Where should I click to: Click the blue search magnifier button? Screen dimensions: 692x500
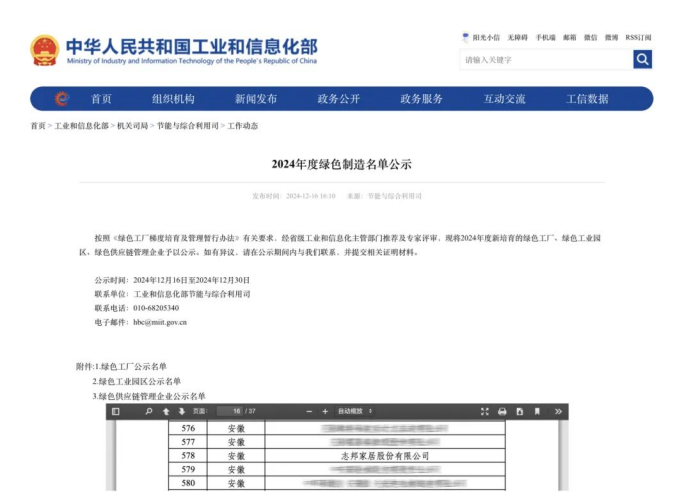click(642, 60)
